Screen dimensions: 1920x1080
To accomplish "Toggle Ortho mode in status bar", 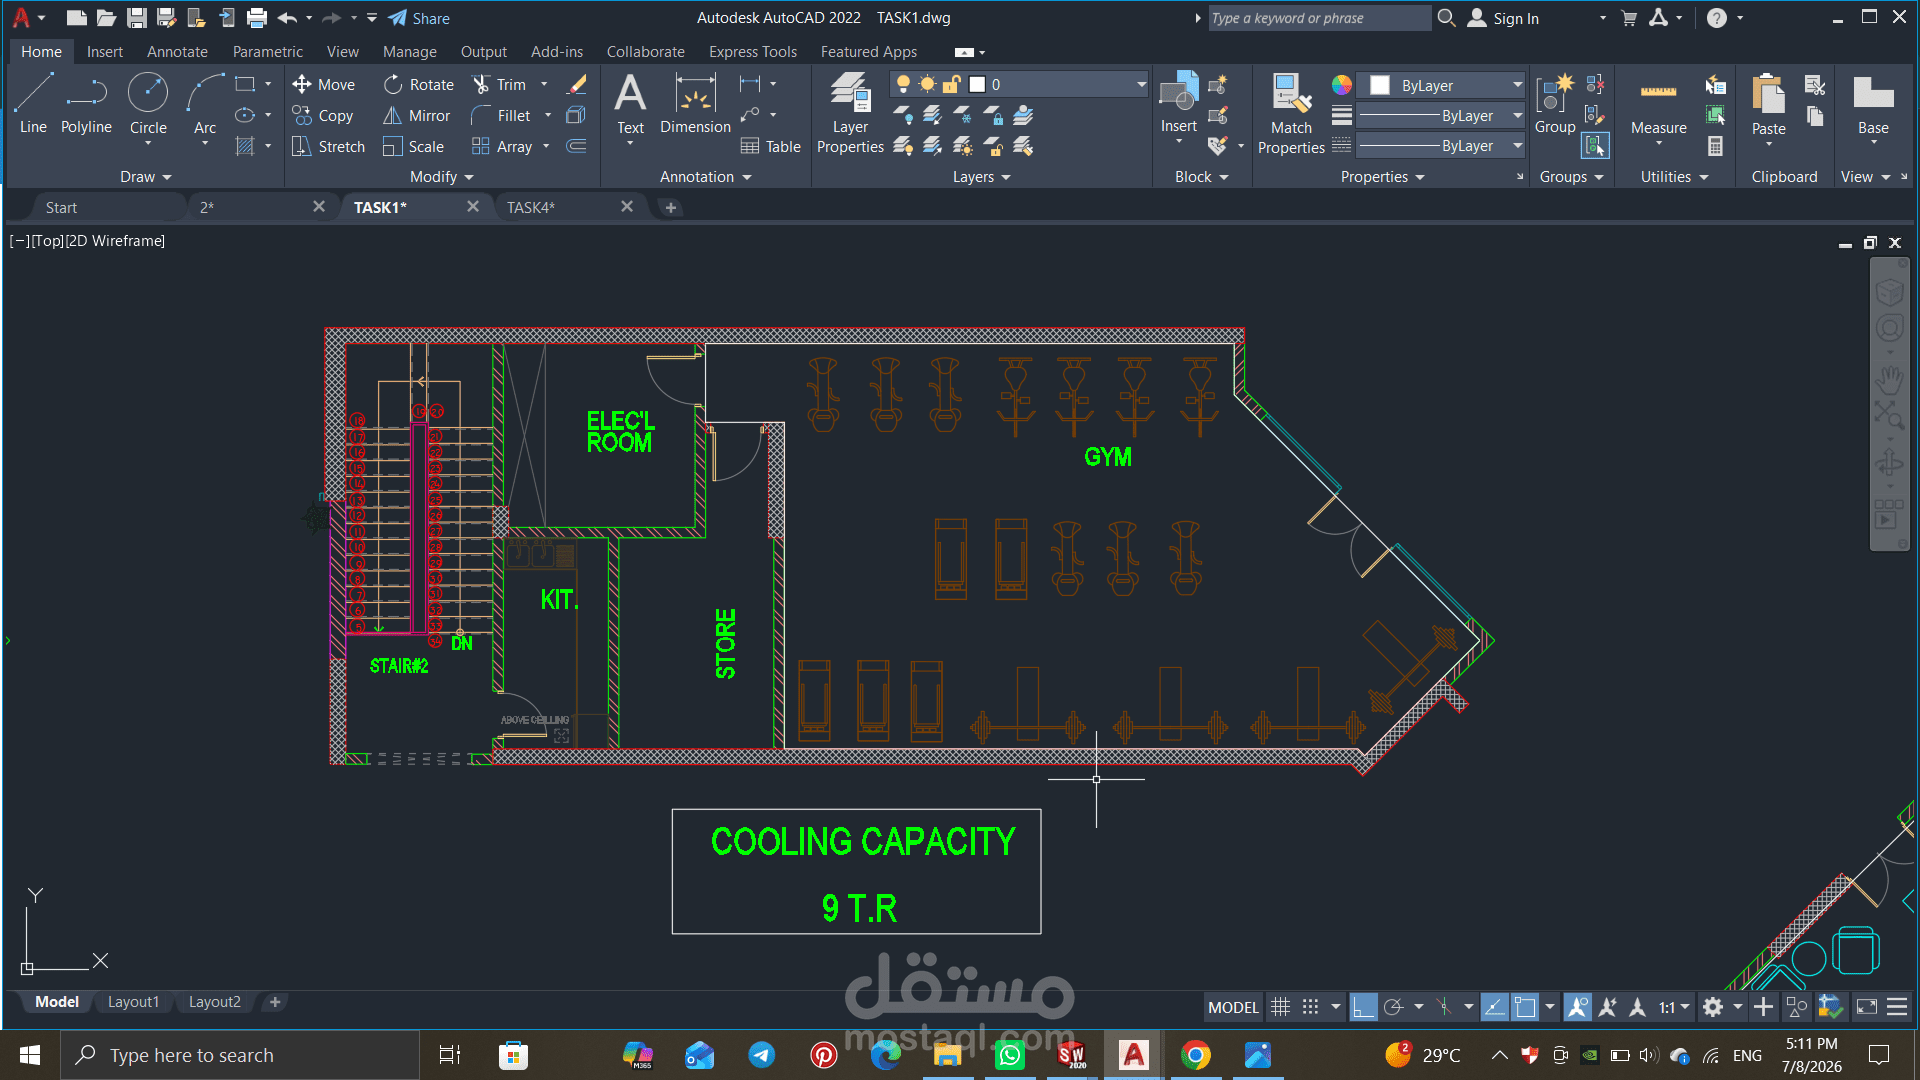I will 1363,1007.
